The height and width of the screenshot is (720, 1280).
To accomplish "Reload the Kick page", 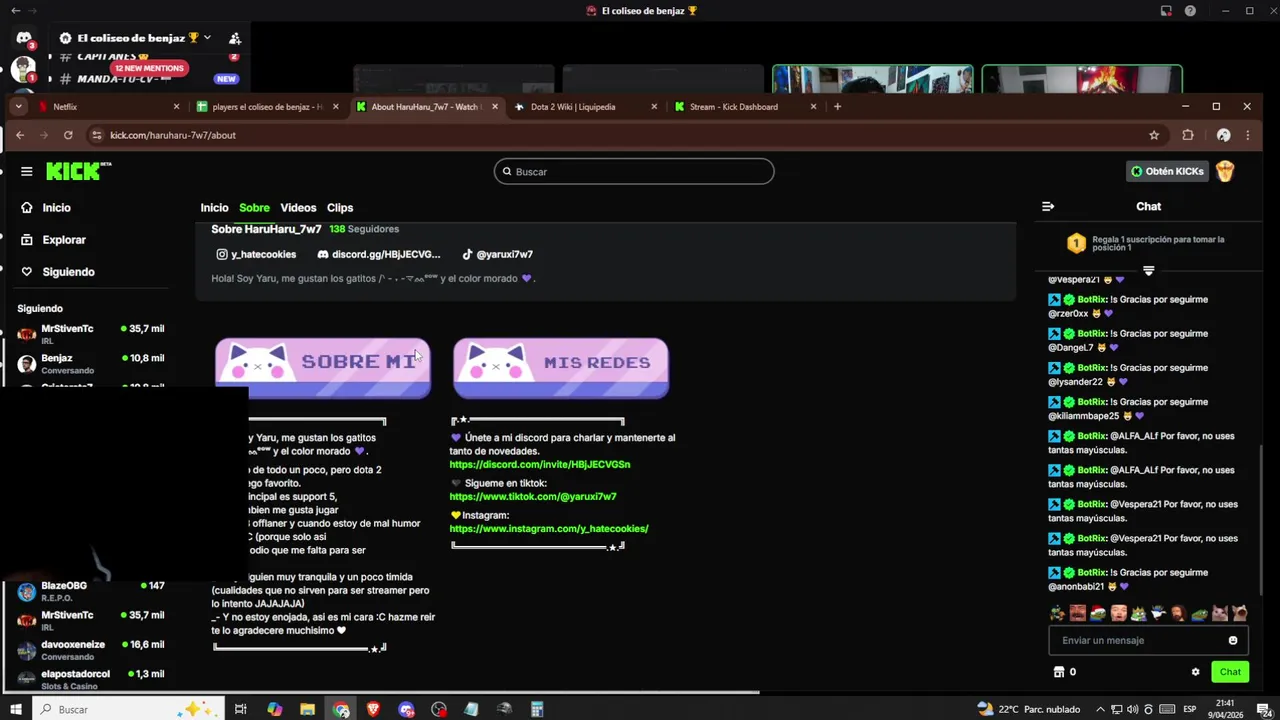I will pos(68,135).
